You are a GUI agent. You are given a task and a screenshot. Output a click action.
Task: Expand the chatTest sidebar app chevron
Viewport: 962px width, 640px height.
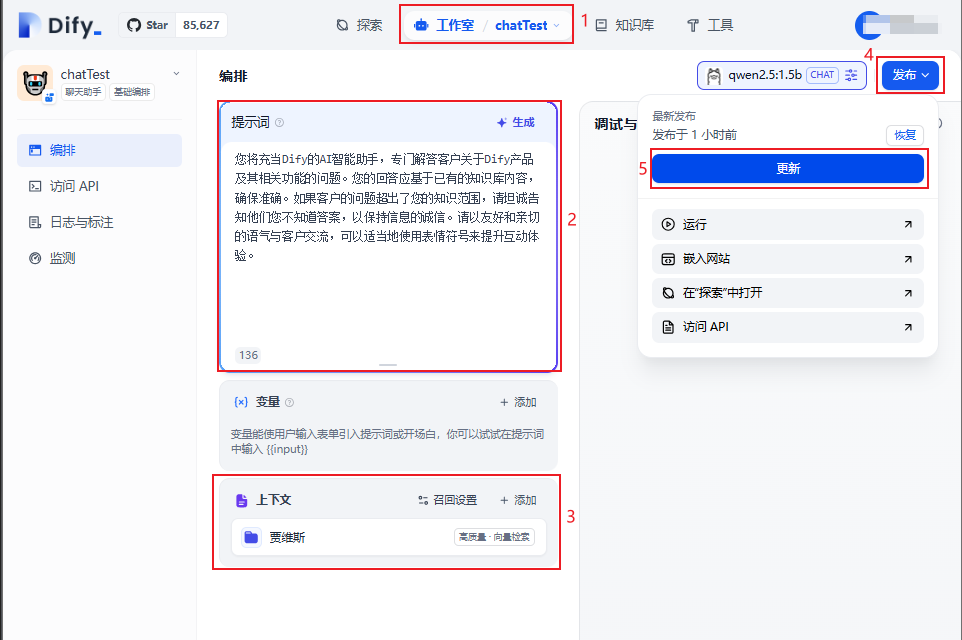coord(176,74)
